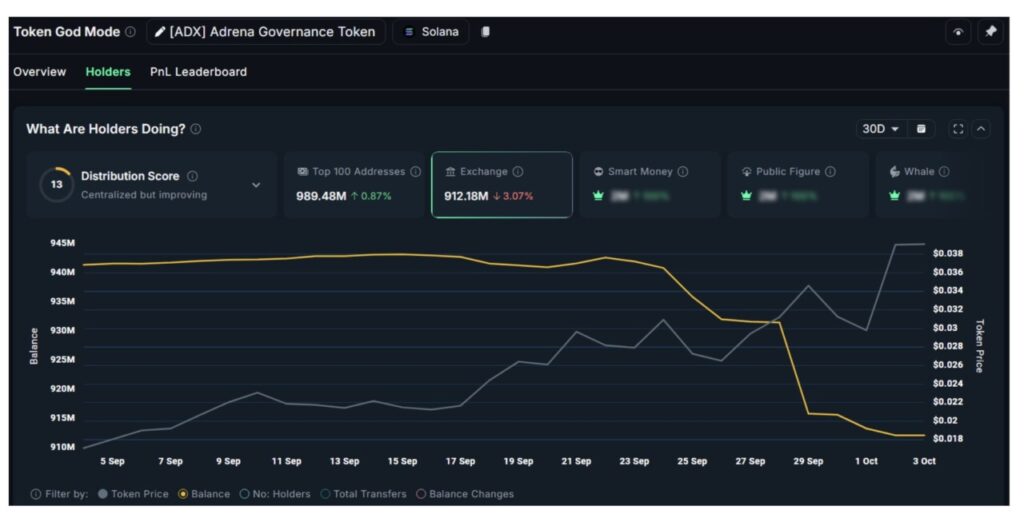Open the PnL Leaderboard tab
The width and height of the screenshot is (1024, 514).
point(198,72)
